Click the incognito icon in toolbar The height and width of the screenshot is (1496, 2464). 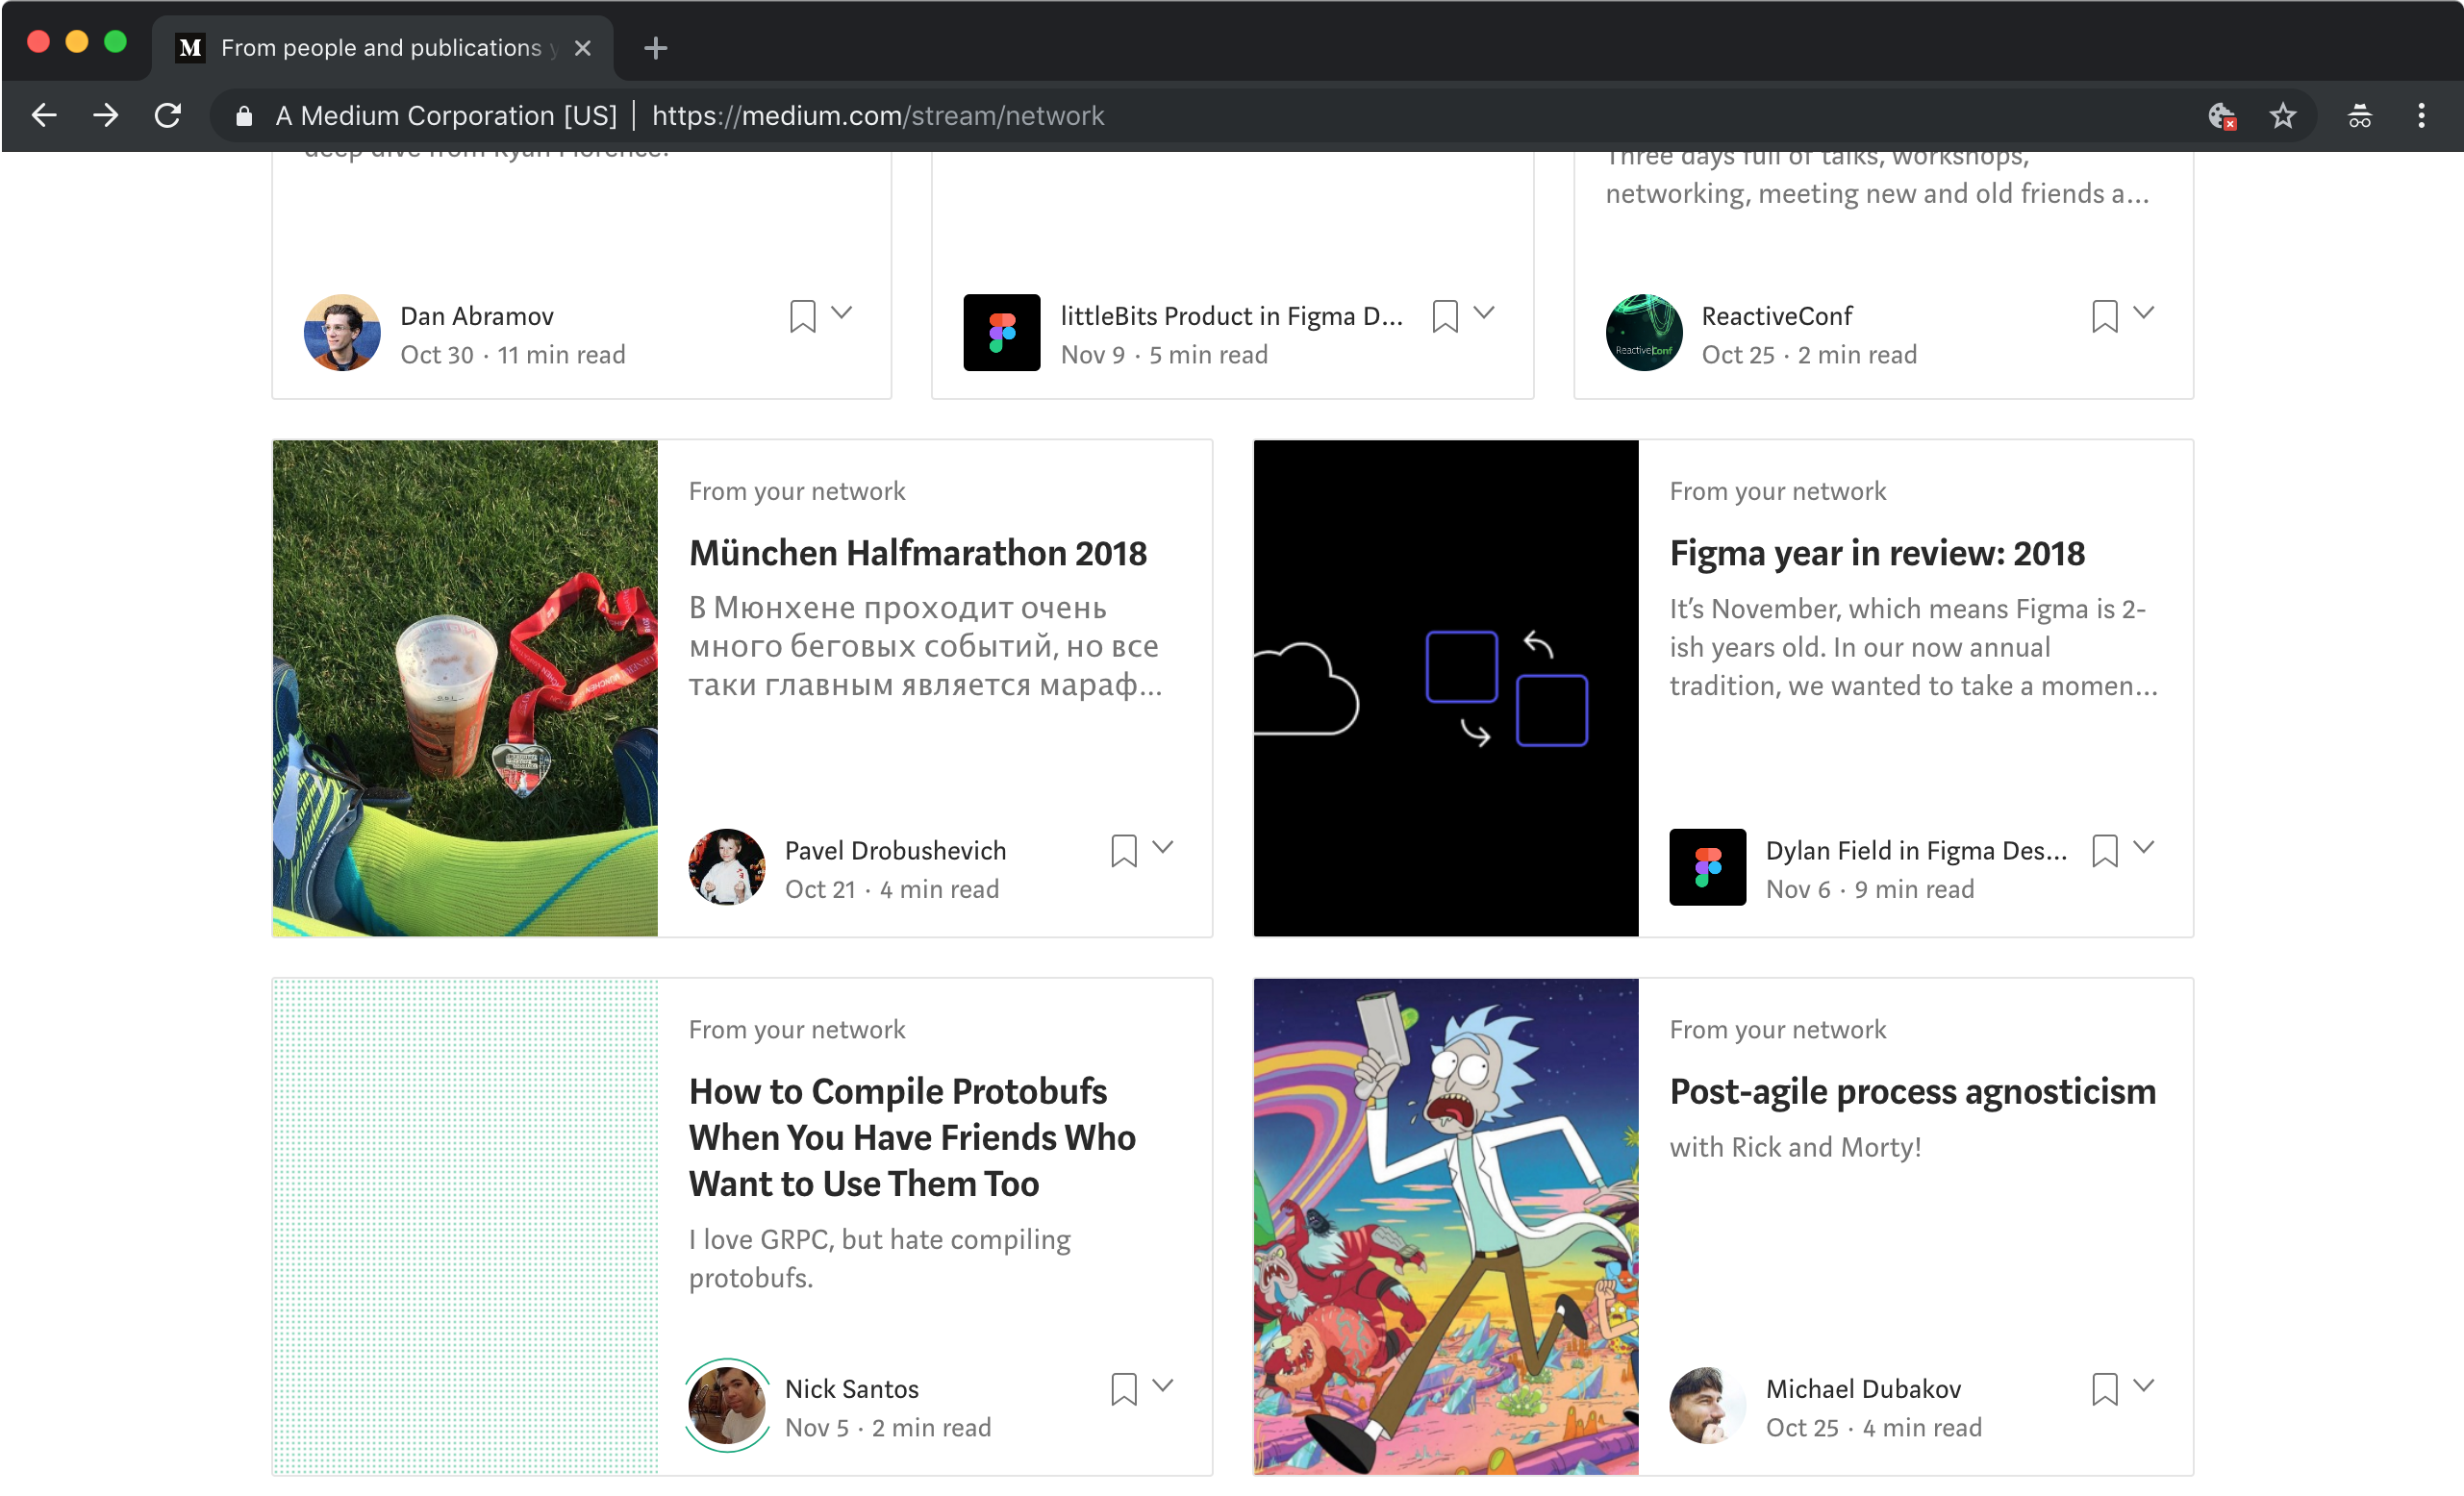coord(2360,116)
